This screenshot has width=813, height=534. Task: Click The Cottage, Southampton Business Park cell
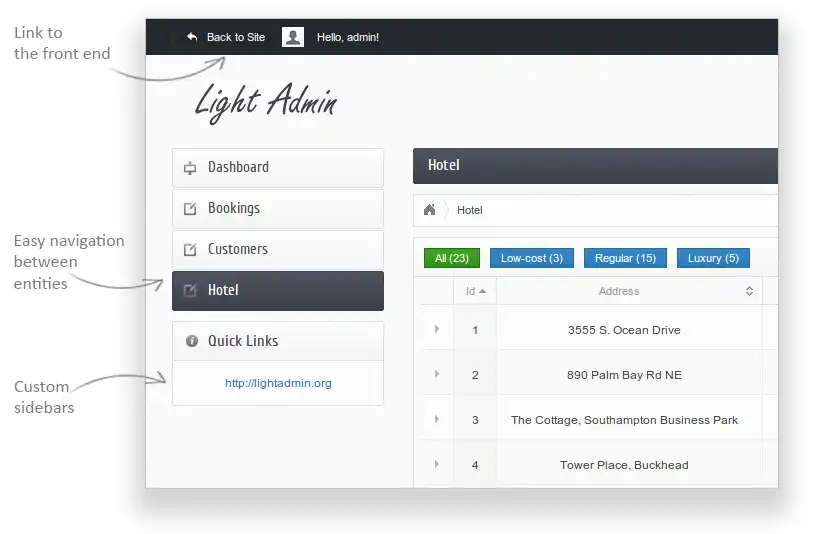click(x=629, y=418)
